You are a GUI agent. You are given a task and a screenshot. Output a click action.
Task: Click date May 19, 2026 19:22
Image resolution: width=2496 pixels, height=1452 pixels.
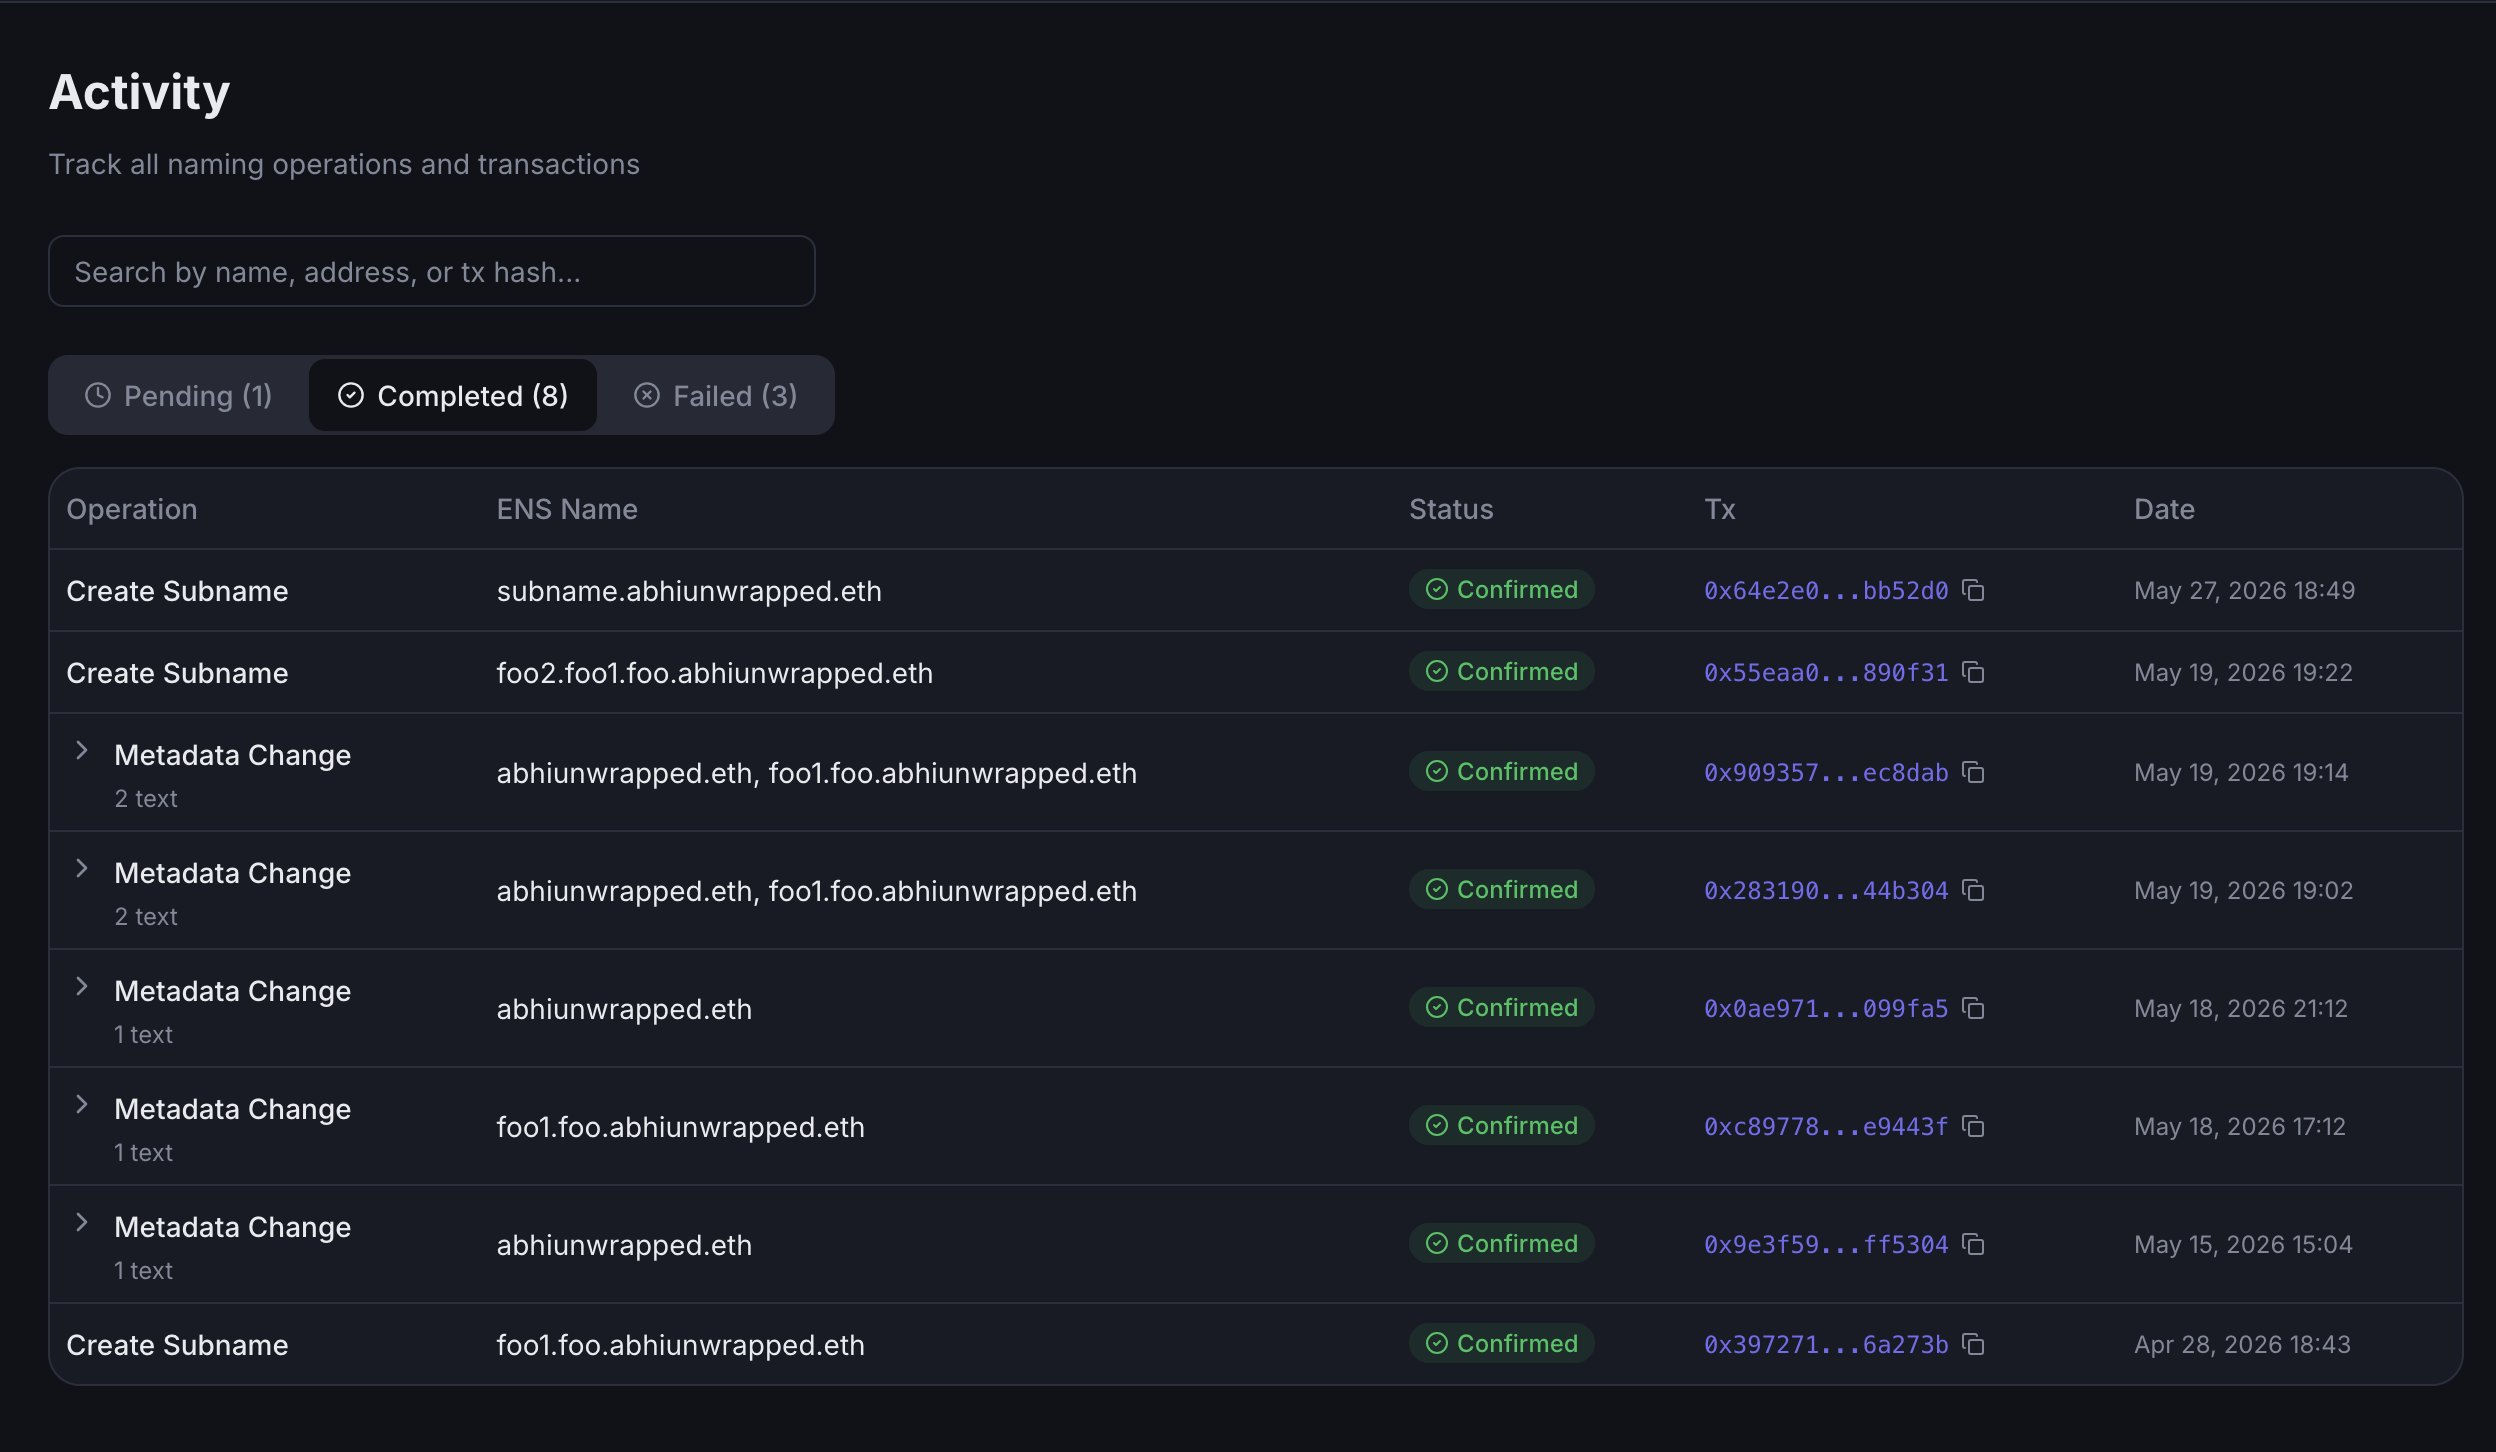[x=2243, y=673]
